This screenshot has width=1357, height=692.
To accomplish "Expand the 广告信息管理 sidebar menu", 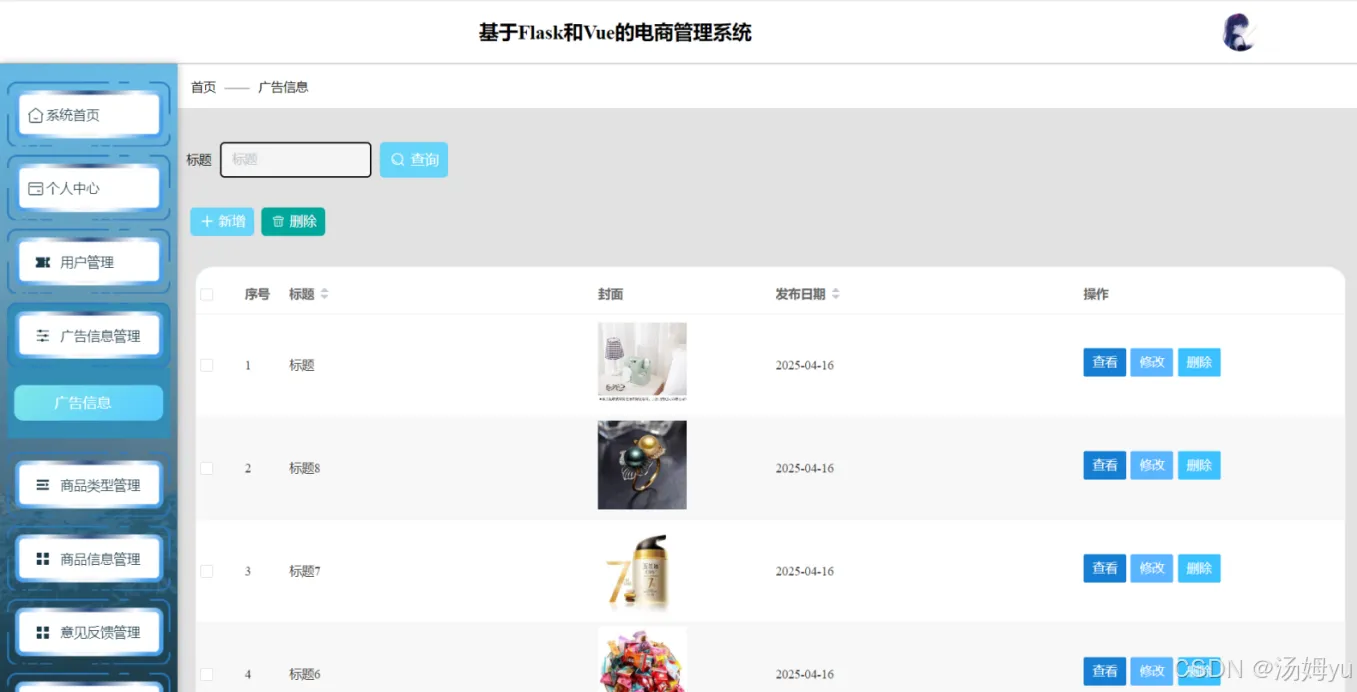I will click(89, 336).
